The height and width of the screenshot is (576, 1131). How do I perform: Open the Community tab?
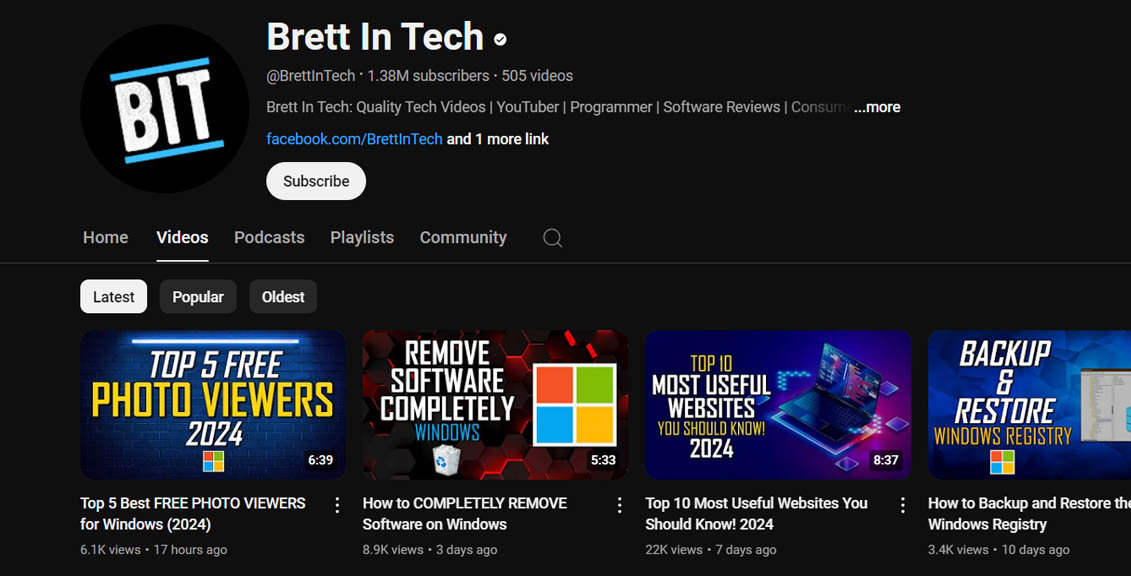tap(463, 238)
